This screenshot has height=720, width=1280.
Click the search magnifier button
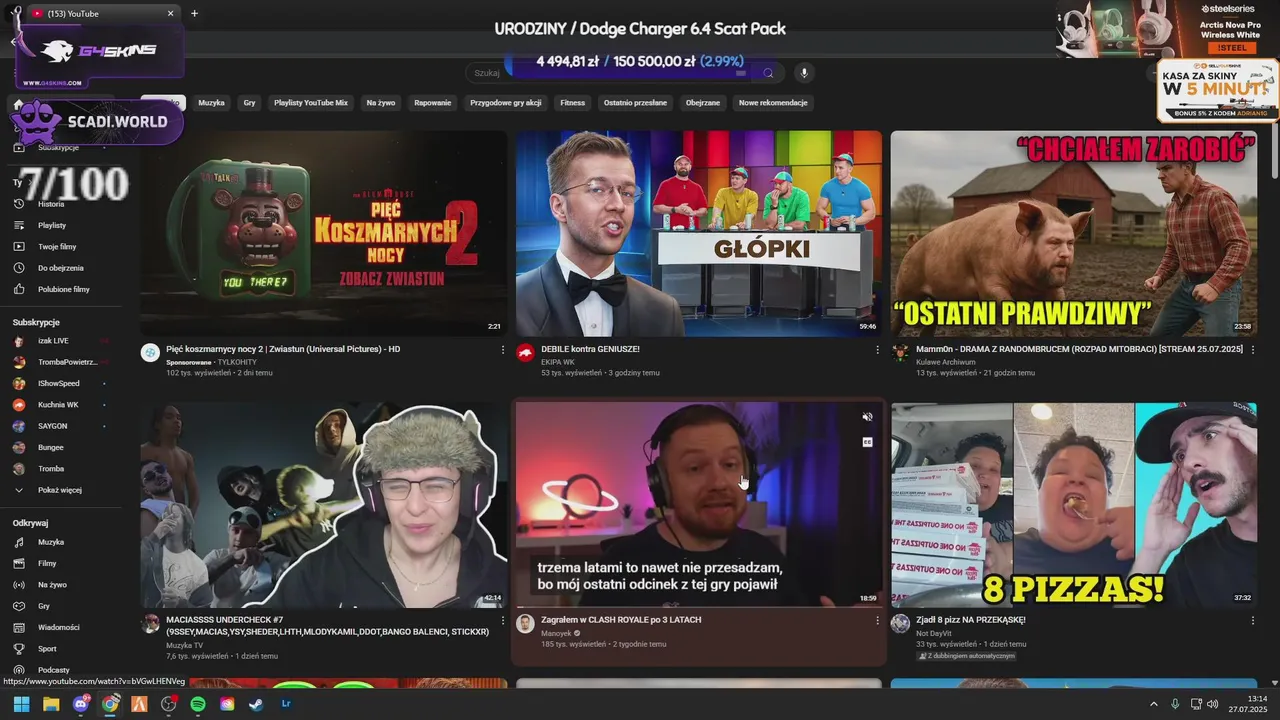tap(768, 73)
